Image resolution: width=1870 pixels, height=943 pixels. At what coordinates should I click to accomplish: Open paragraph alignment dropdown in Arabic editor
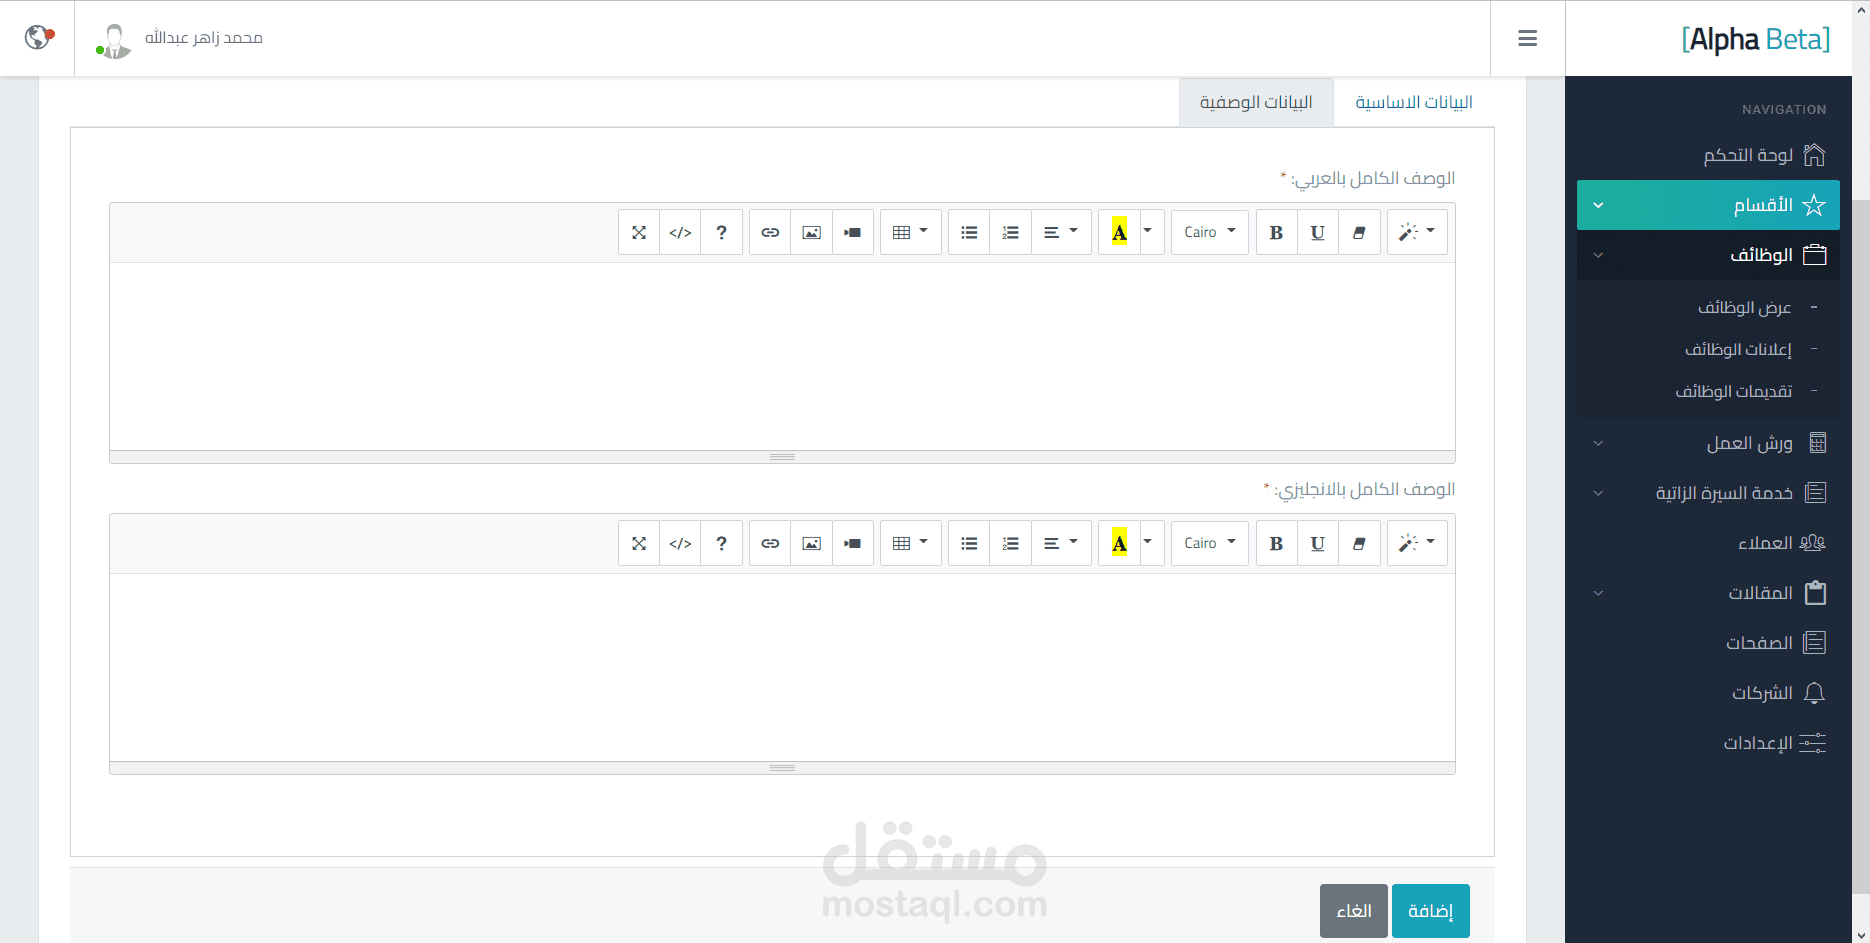1061,232
